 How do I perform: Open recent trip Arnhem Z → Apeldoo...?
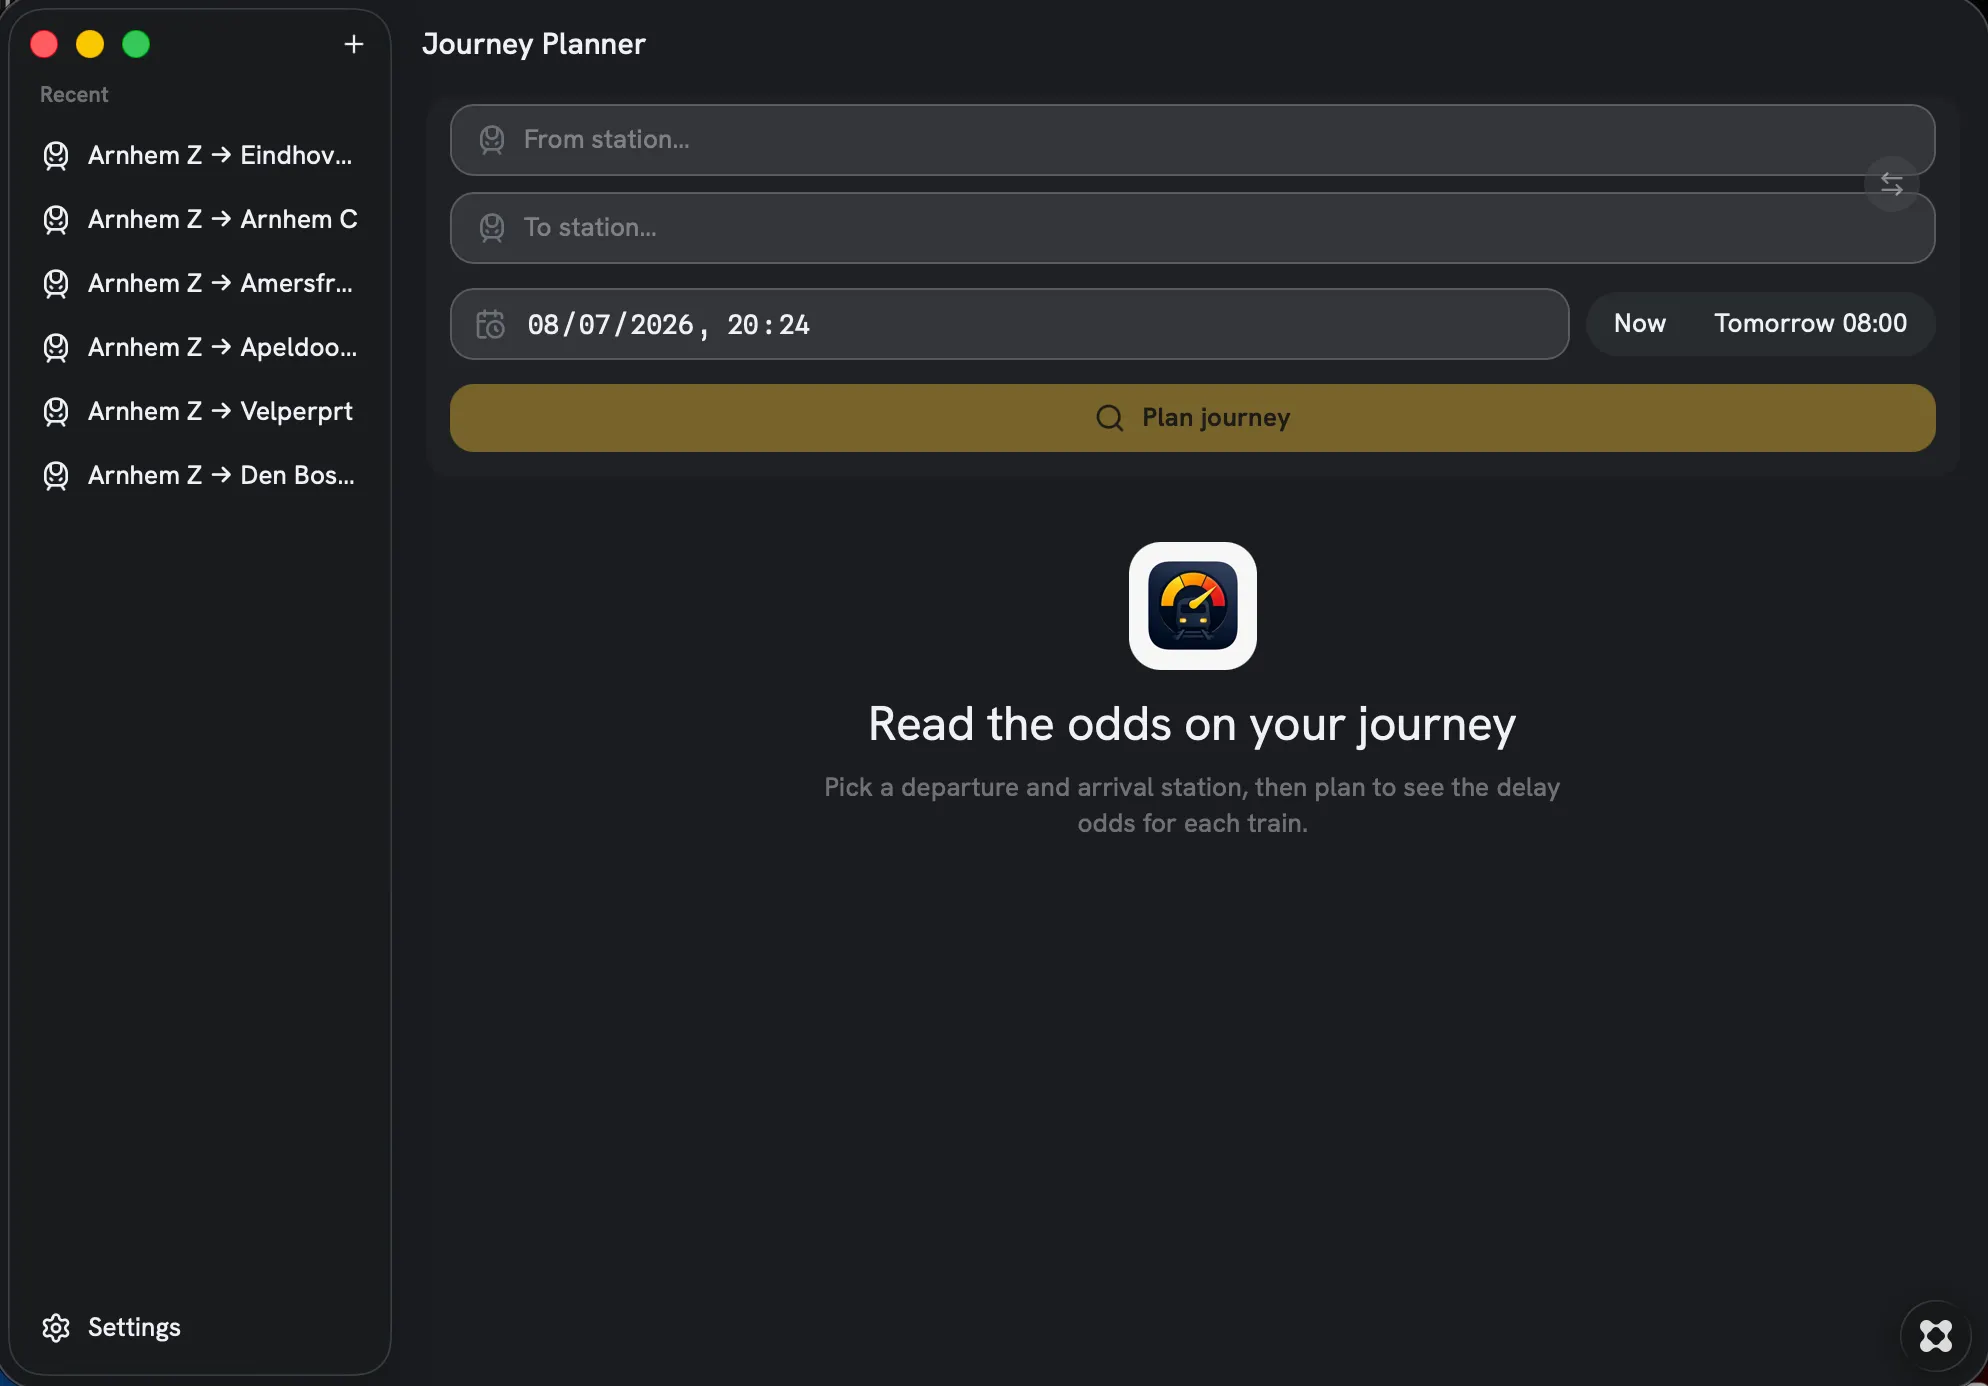200,348
